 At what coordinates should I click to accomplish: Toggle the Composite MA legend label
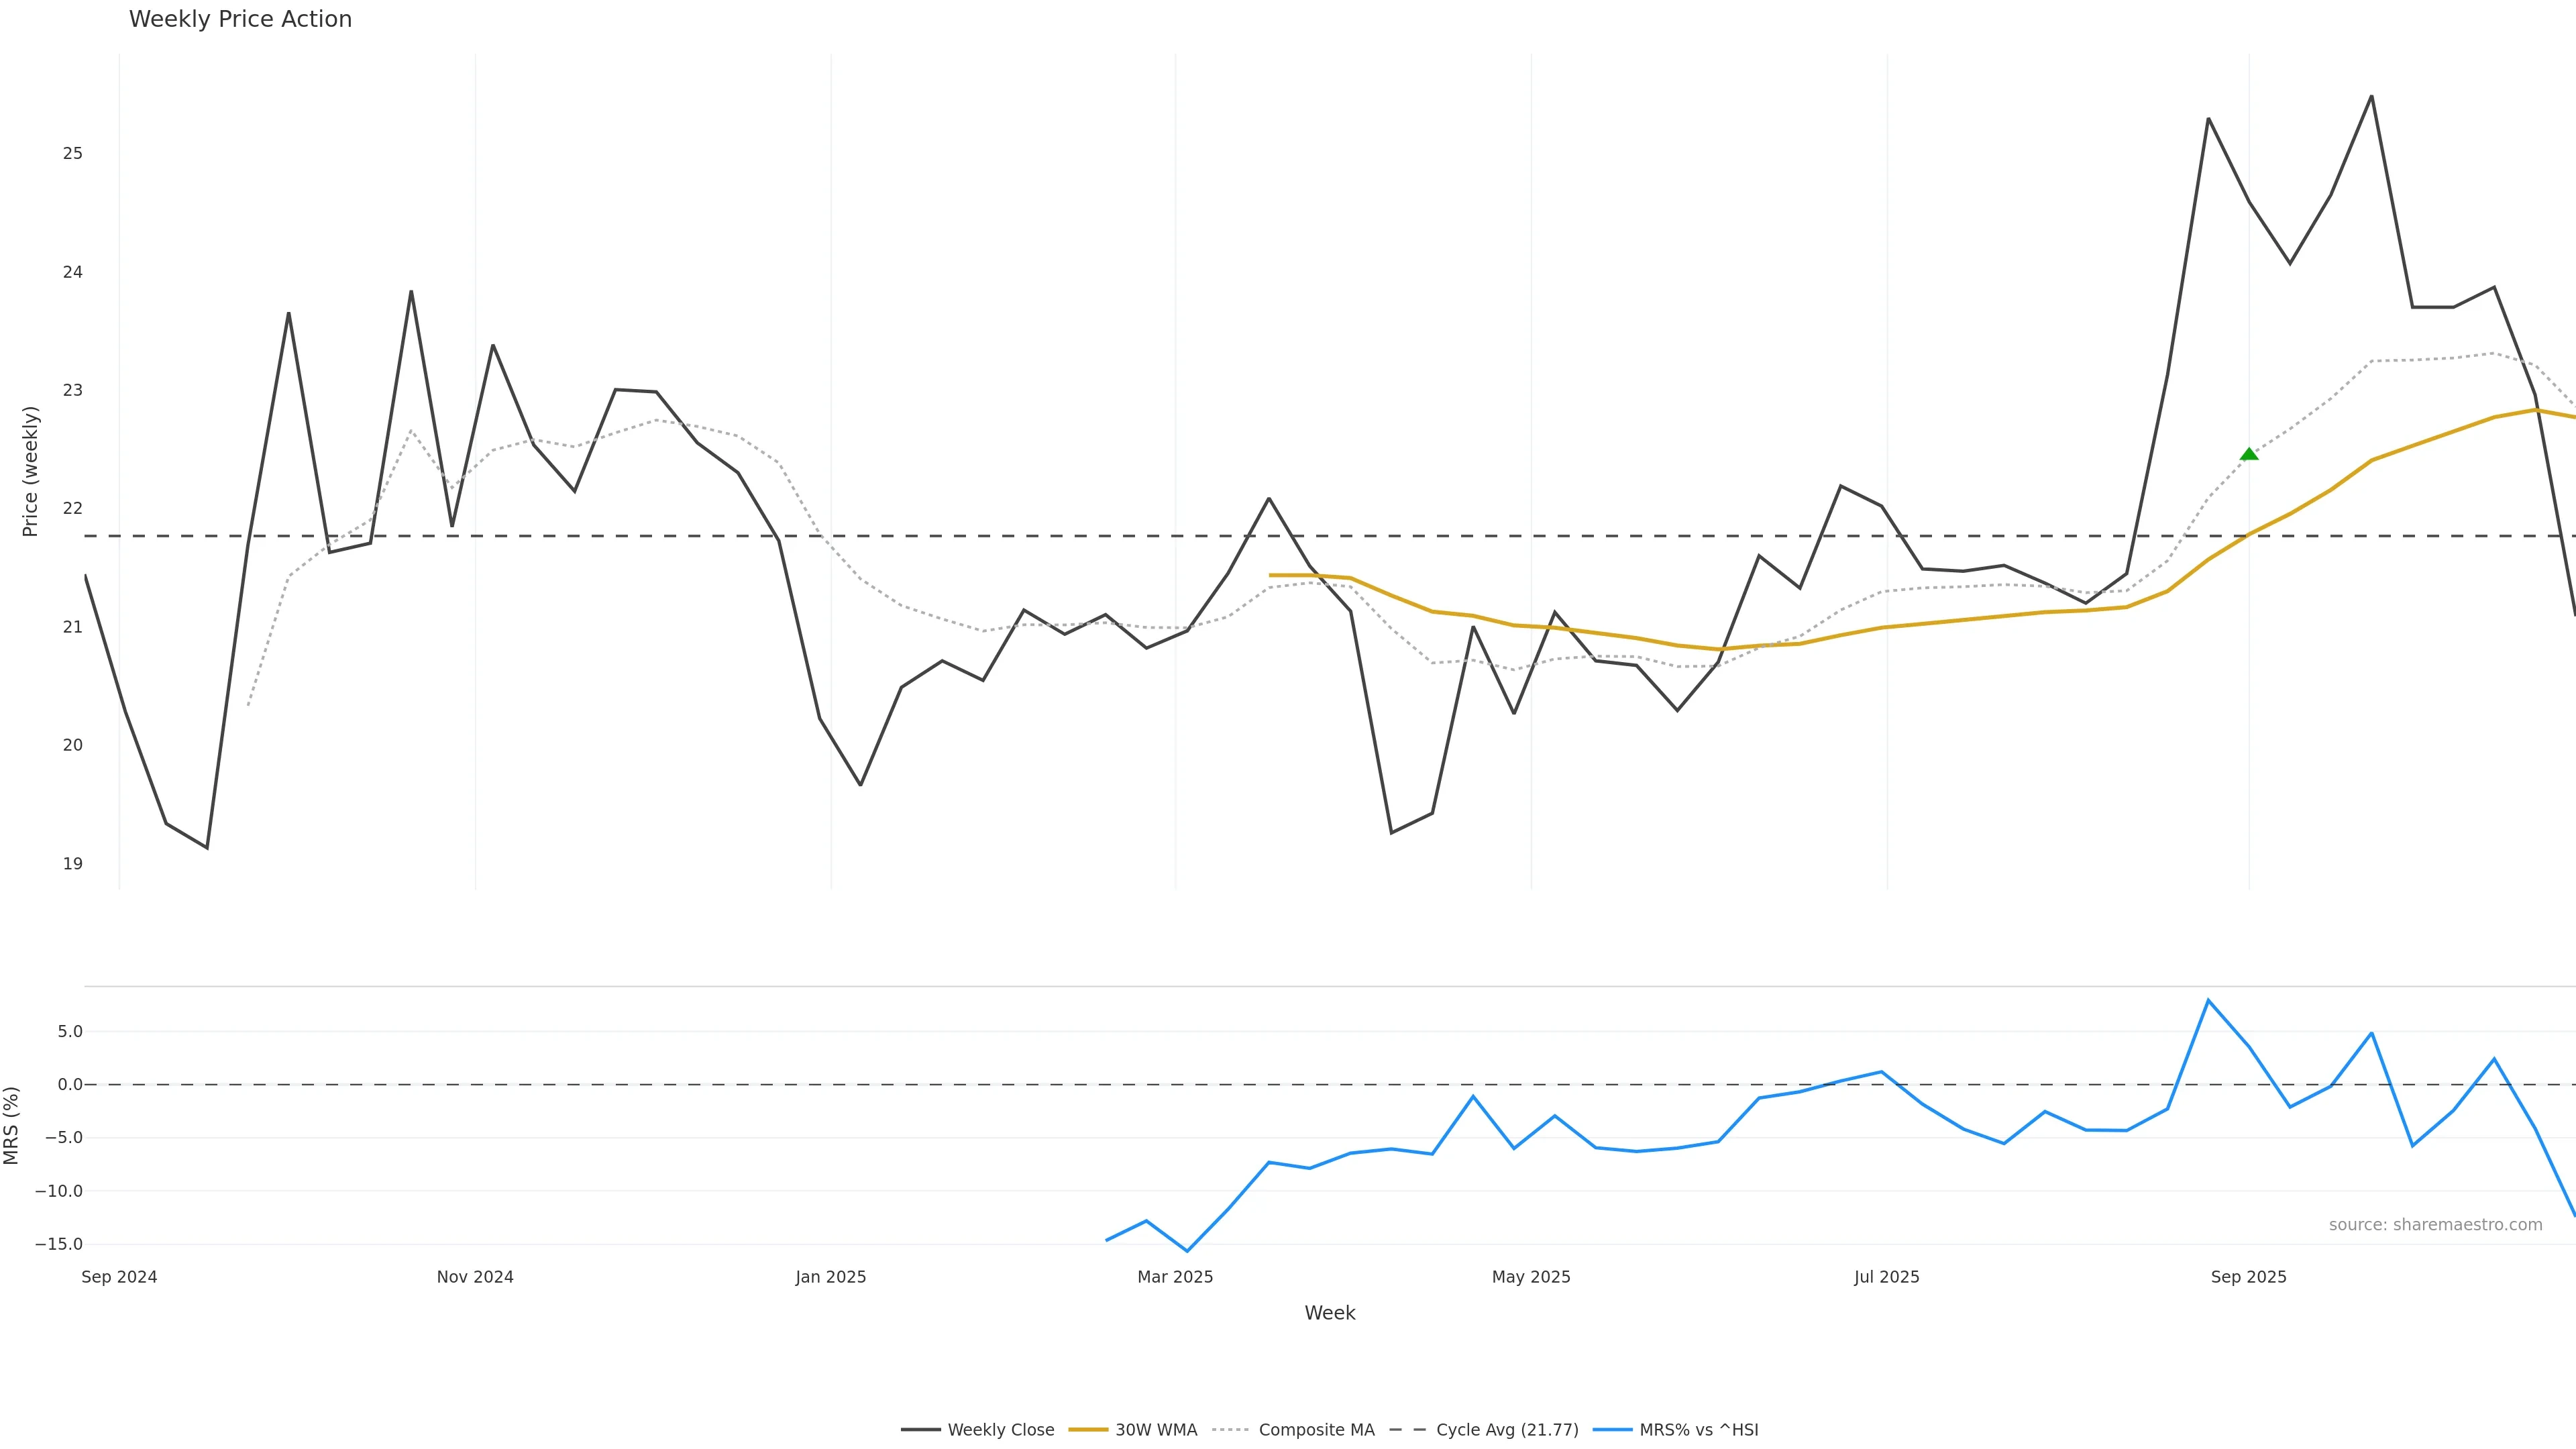pyautogui.click(x=1316, y=1430)
